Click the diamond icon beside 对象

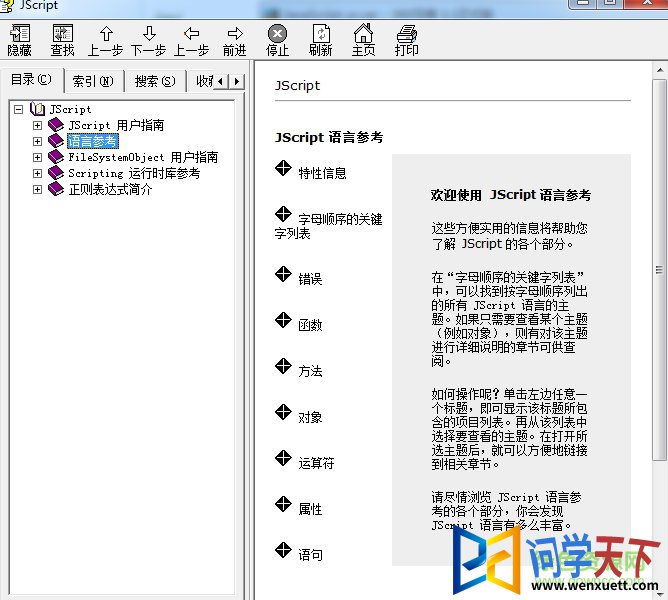283,412
